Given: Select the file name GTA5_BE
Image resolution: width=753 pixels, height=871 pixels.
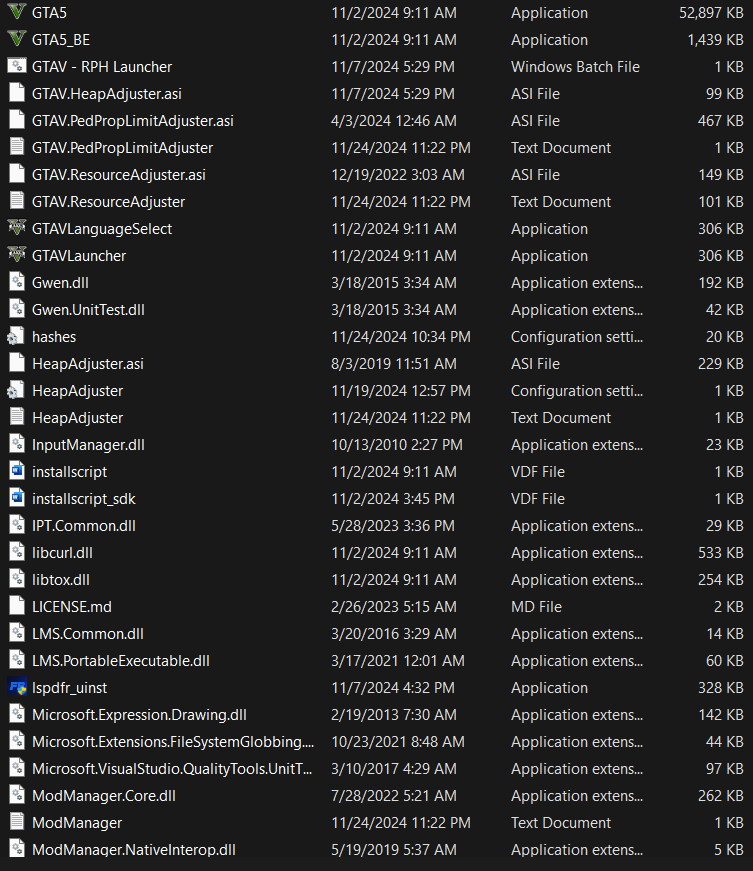Looking at the screenshot, I should click(x=61, y=40).
